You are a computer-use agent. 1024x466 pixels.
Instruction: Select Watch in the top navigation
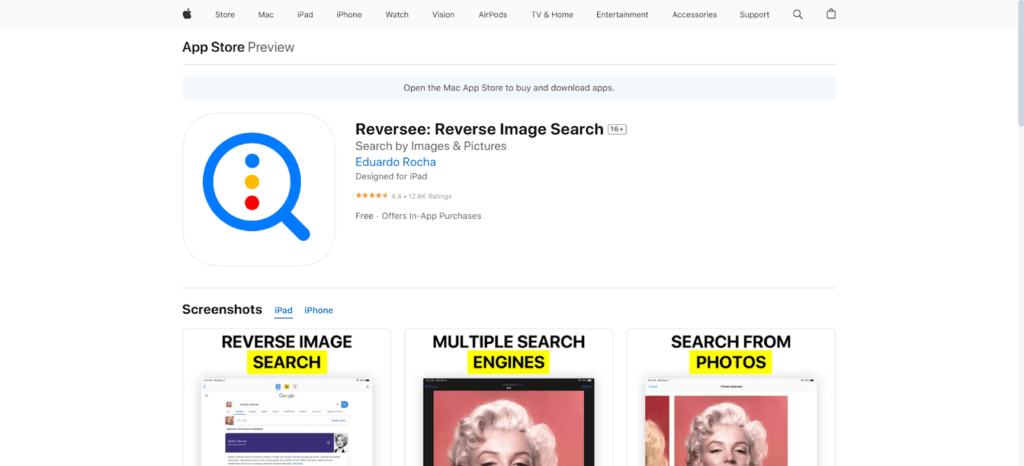(x=397, y=15)
